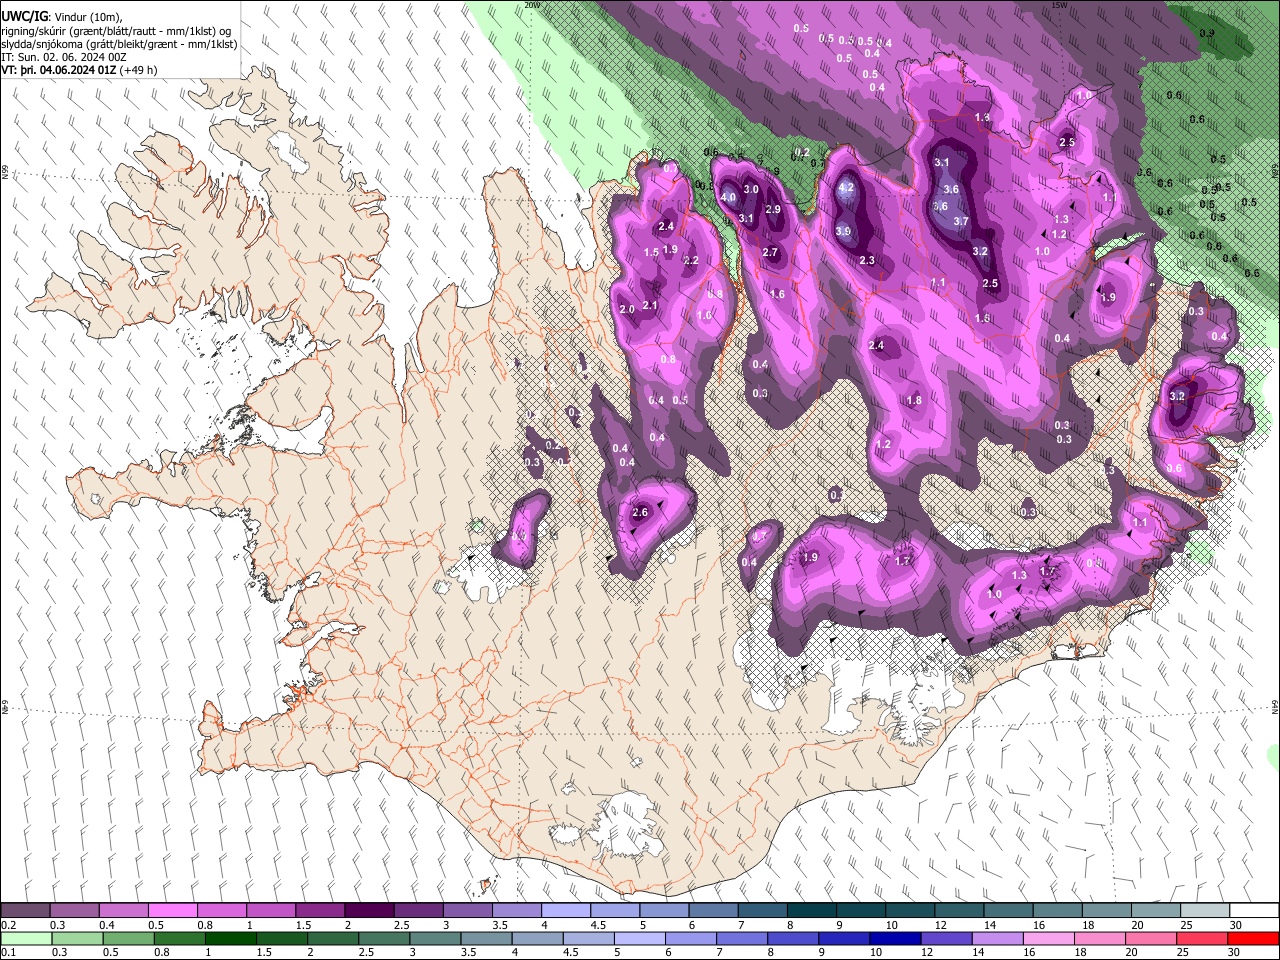Click the 'slydda/snjókoma (grátt/bleikt/grænt' description line
Viewport: 1280px width, 960px height.
point(119,44)
